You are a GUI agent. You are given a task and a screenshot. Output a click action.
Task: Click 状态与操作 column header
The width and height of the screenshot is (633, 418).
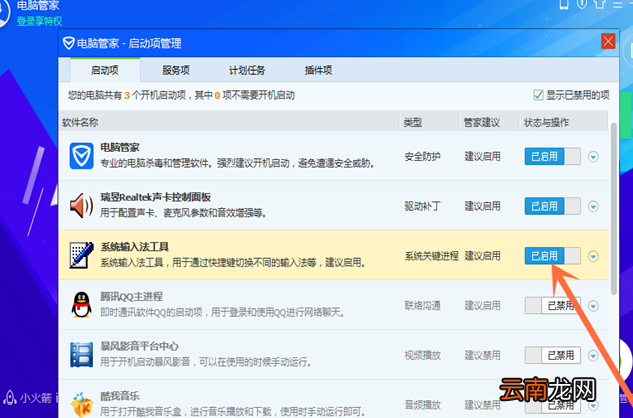tap(546, 122)
